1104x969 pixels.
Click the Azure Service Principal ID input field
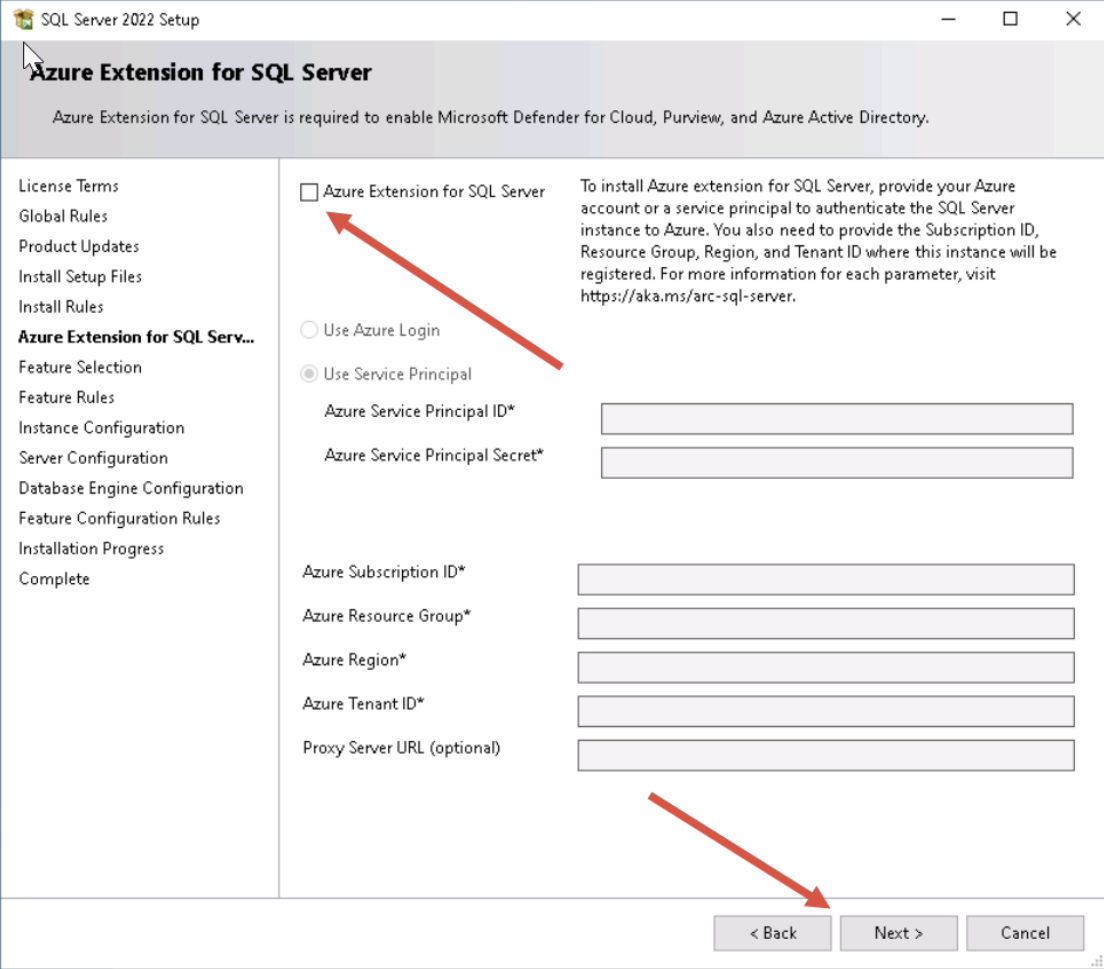[836, 419]
